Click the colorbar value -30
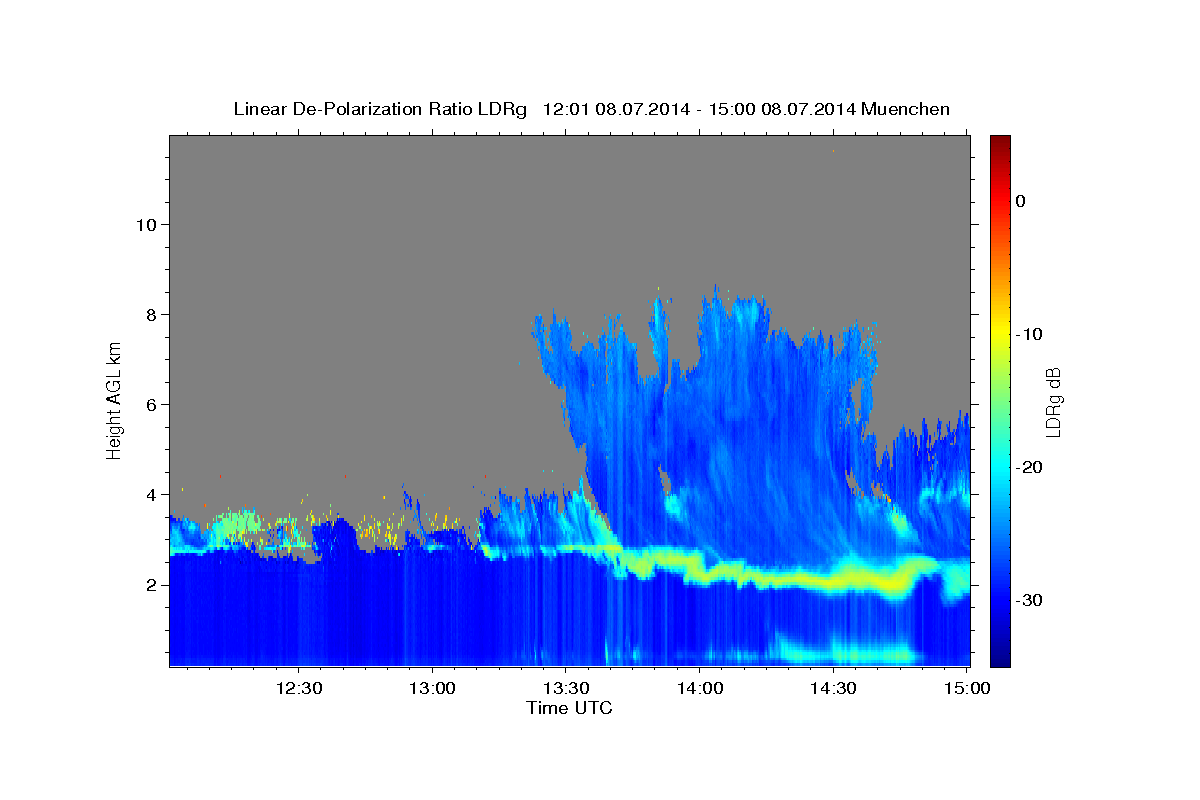 [x=1029, y=600]
